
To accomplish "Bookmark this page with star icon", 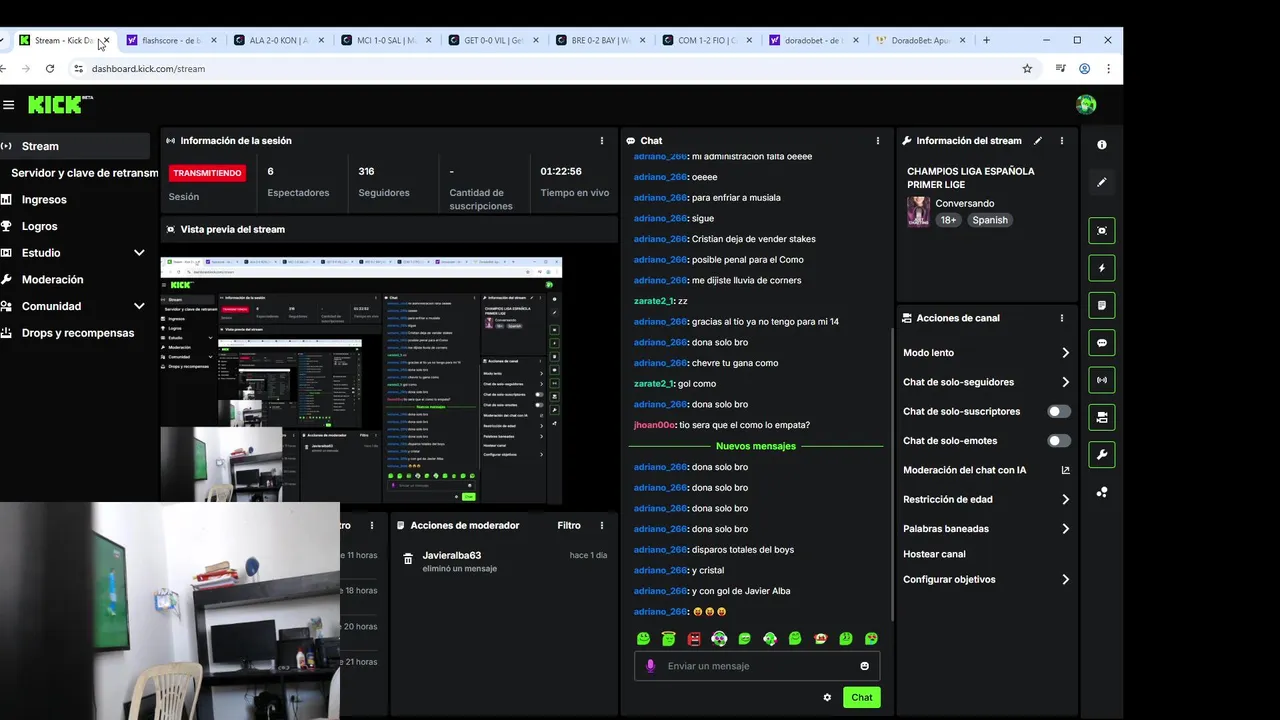I will [1027, 69].
